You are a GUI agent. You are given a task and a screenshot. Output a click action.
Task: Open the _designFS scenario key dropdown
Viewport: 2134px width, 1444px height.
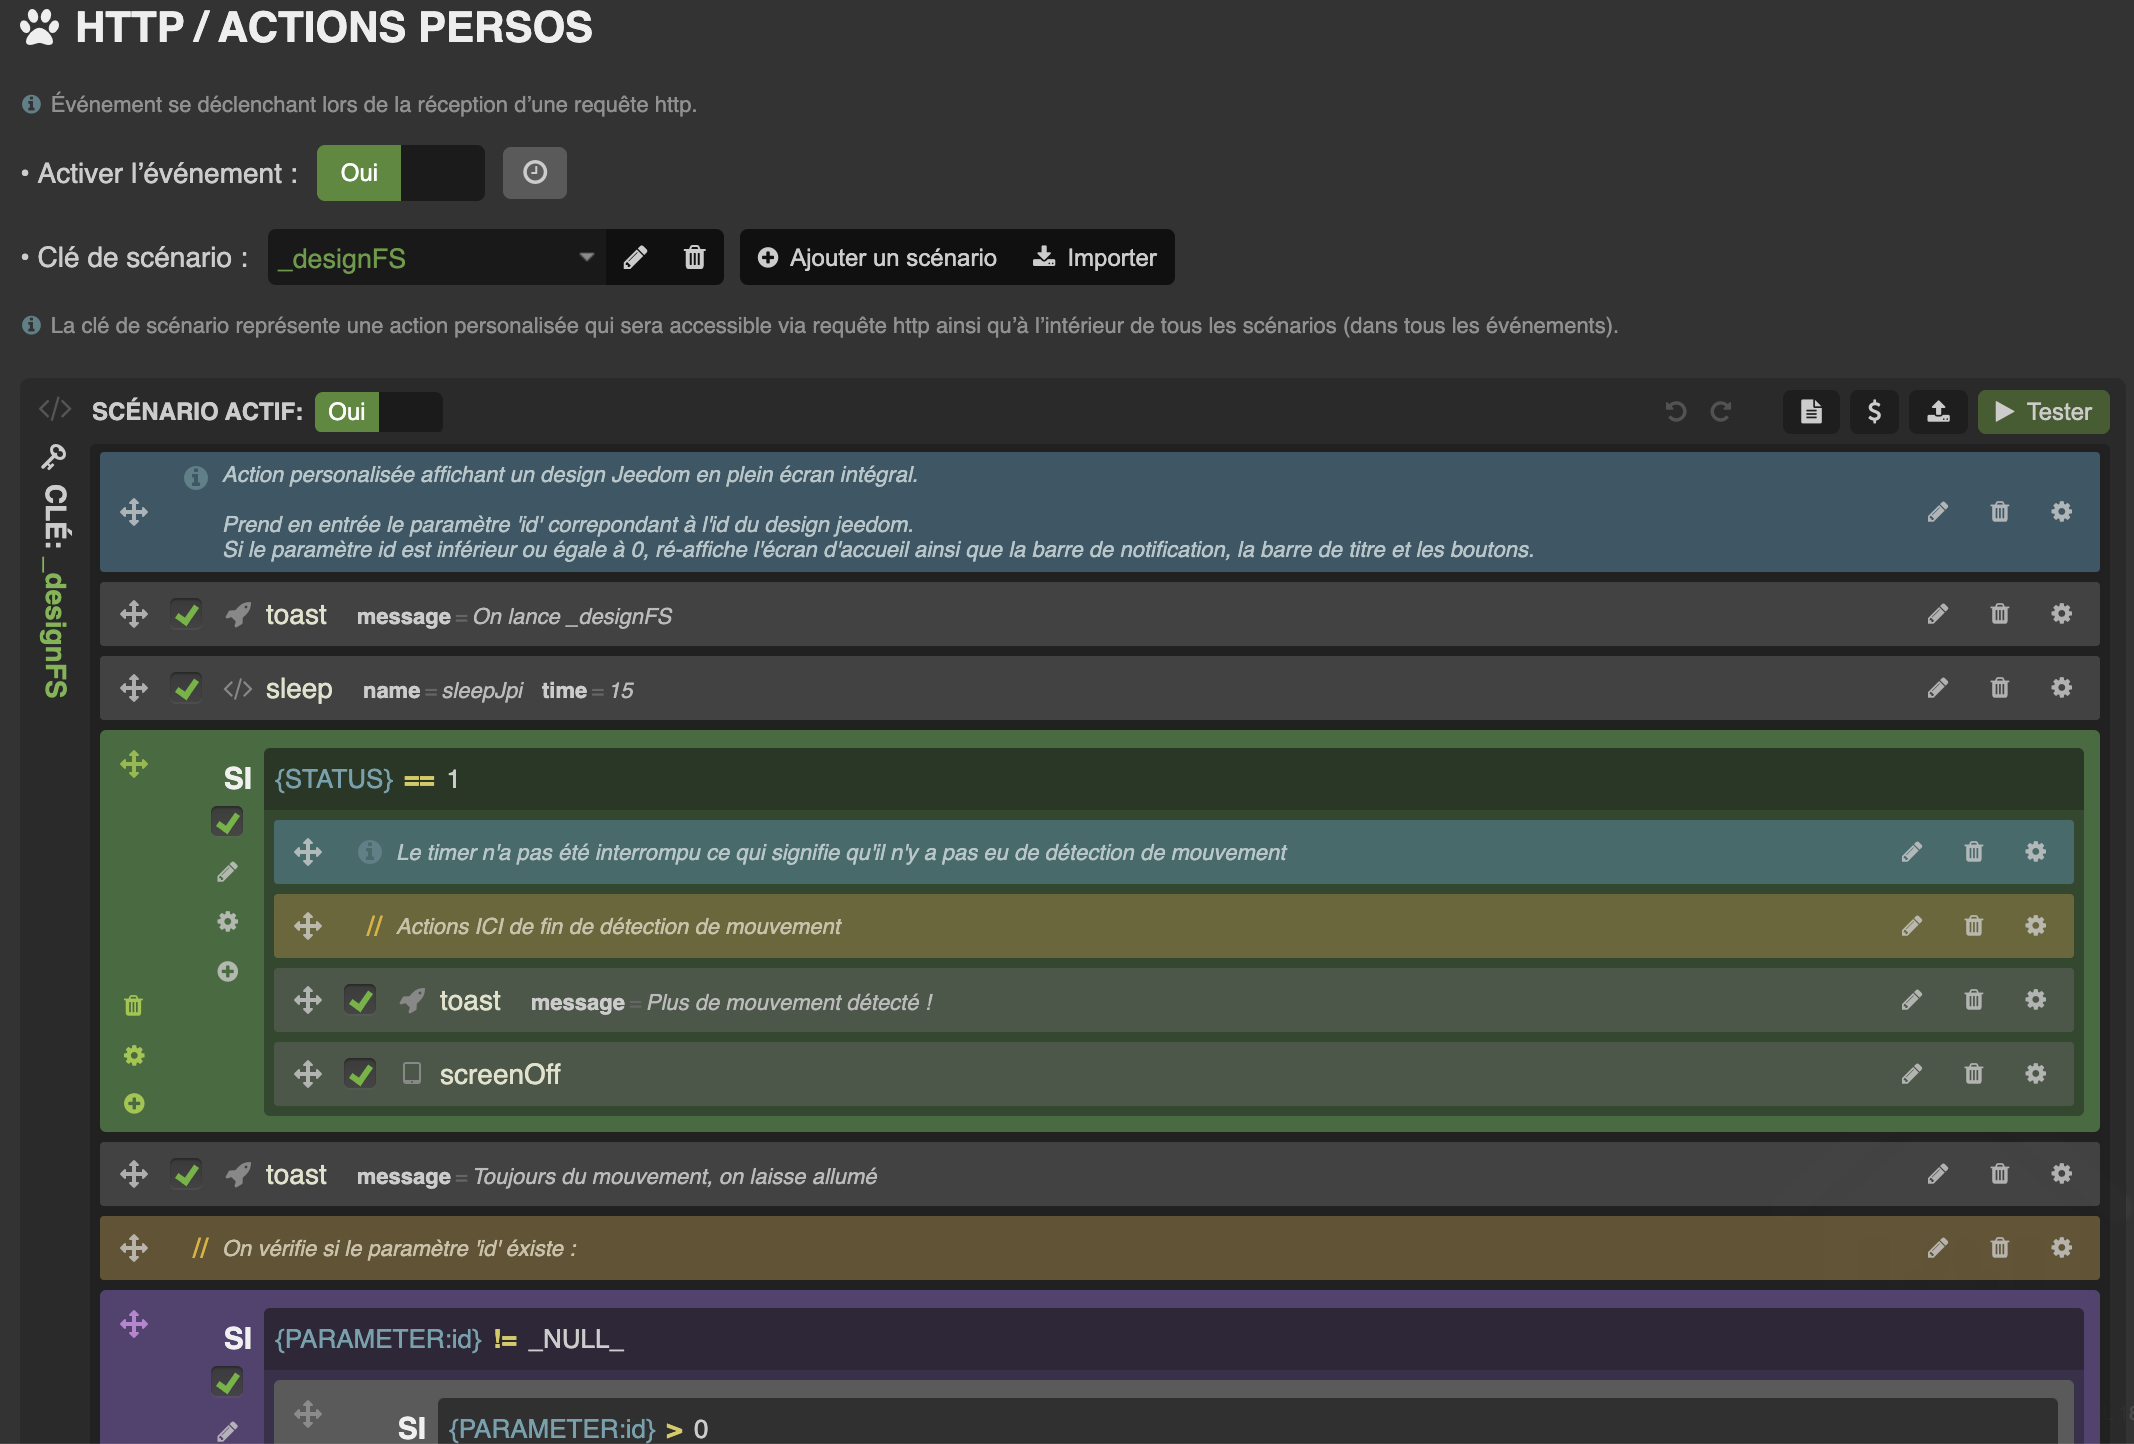pyautogui.click(x=436, y=258)
